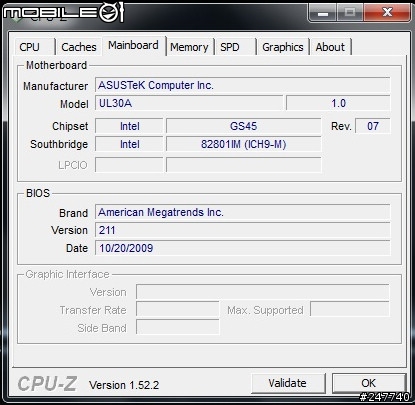This screenshot has height=405, width=415.
Task: Switch to the CPU tab
Action: pyautogui.click(x=34, y=47)
